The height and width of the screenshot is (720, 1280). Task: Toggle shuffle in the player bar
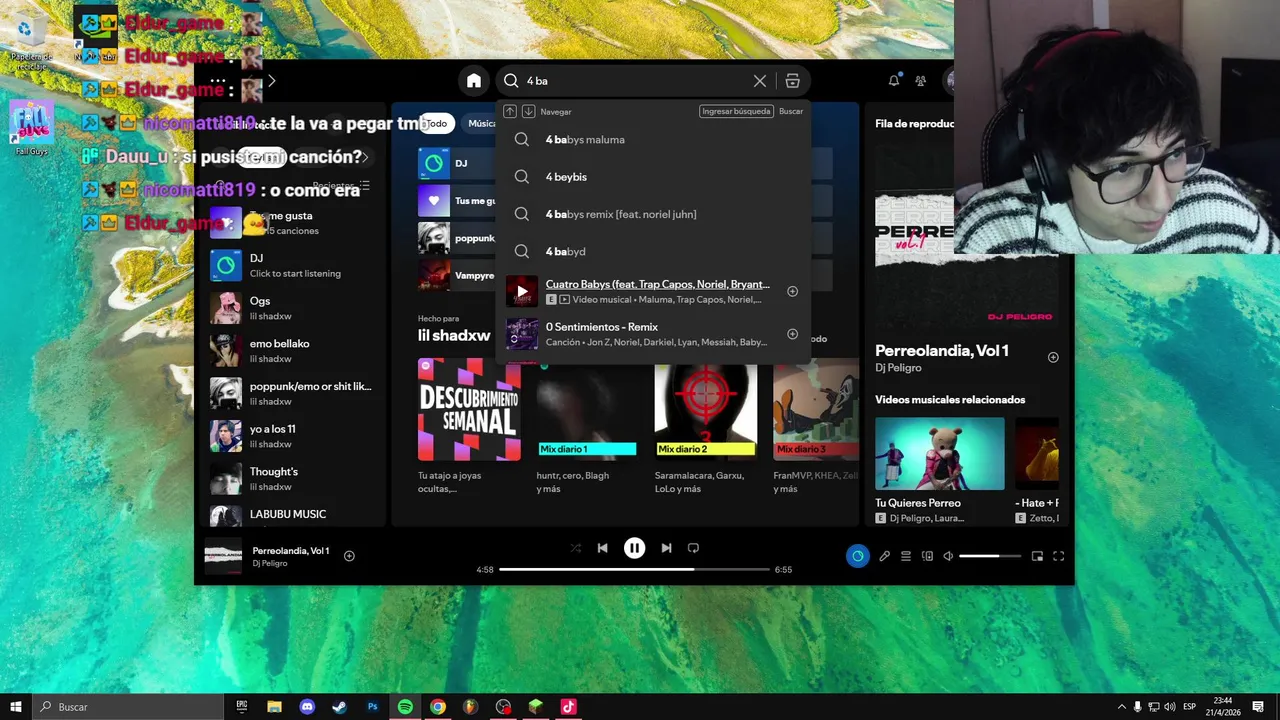[575, 548]
